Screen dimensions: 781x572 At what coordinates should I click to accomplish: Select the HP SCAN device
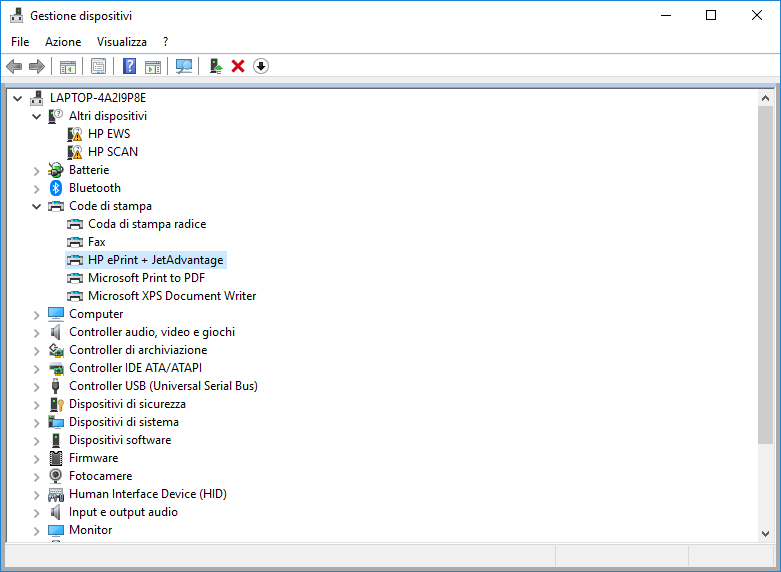pos(113,152)
